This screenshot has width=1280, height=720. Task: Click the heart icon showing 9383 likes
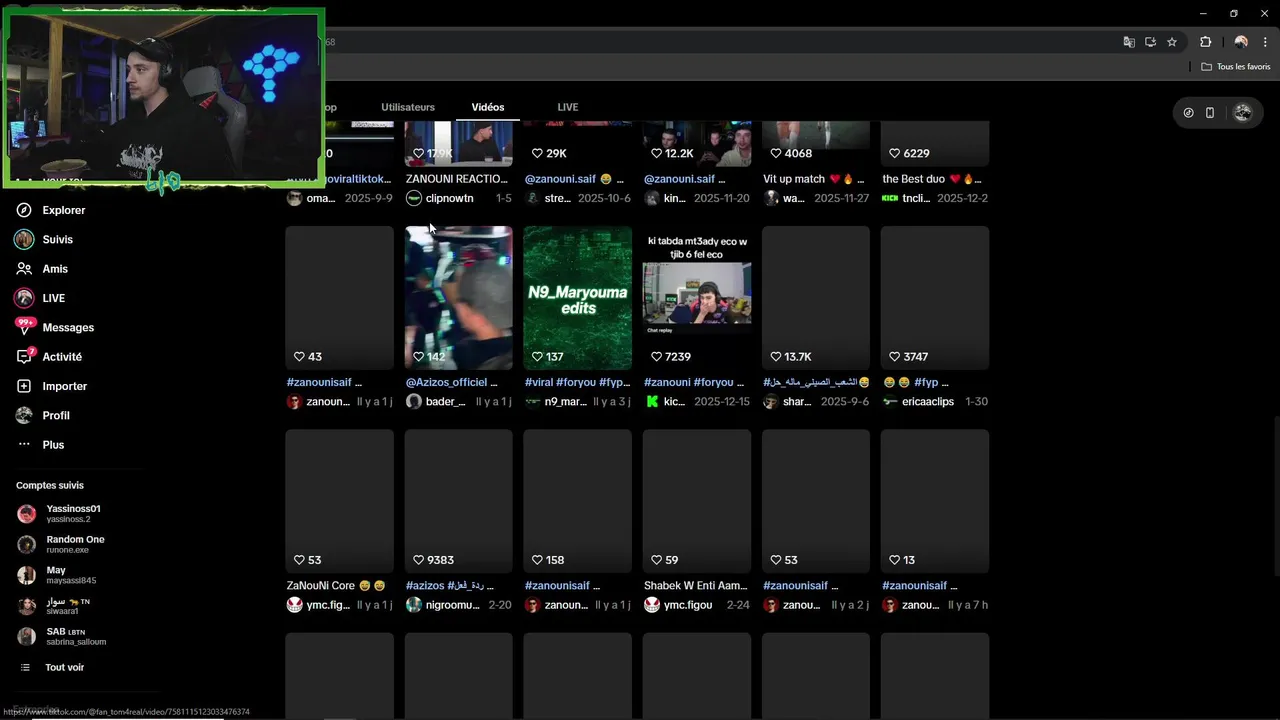pyautogui.click(x=419, y=560)
